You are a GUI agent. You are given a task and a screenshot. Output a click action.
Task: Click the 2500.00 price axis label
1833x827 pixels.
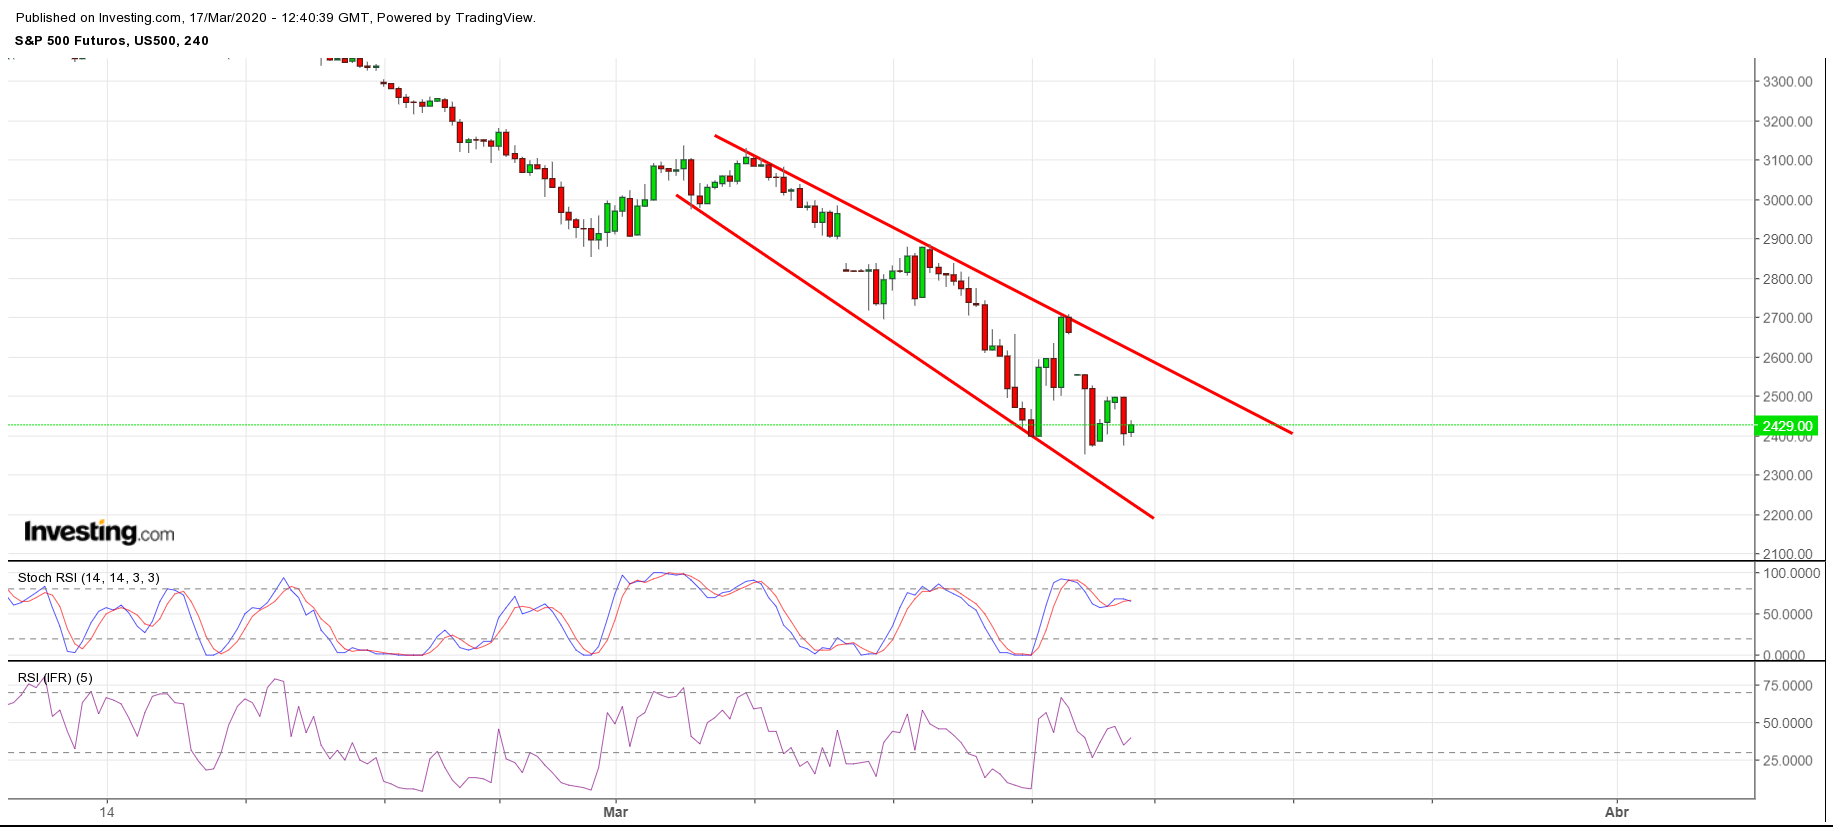click(x=1787, y=397)
